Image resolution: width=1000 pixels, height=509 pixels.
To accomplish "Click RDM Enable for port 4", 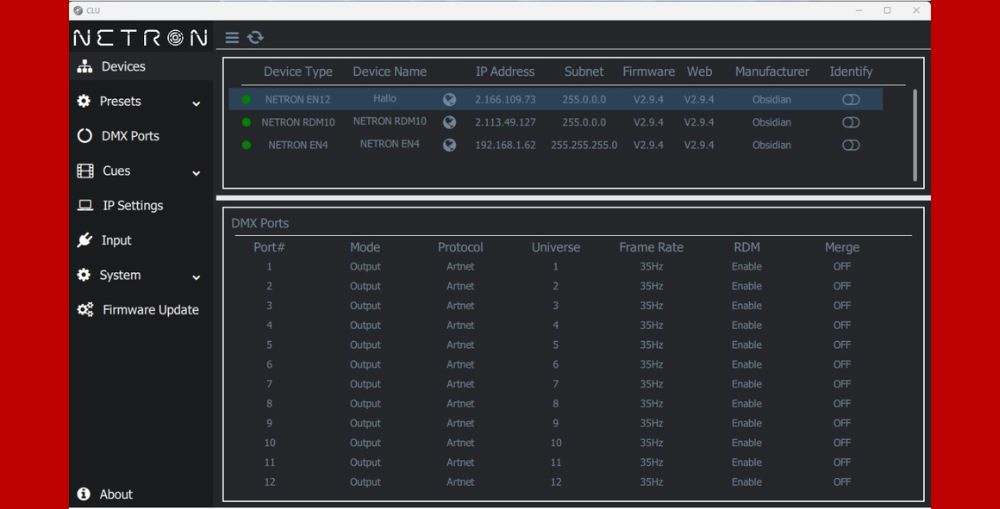I will pos(747,325).
